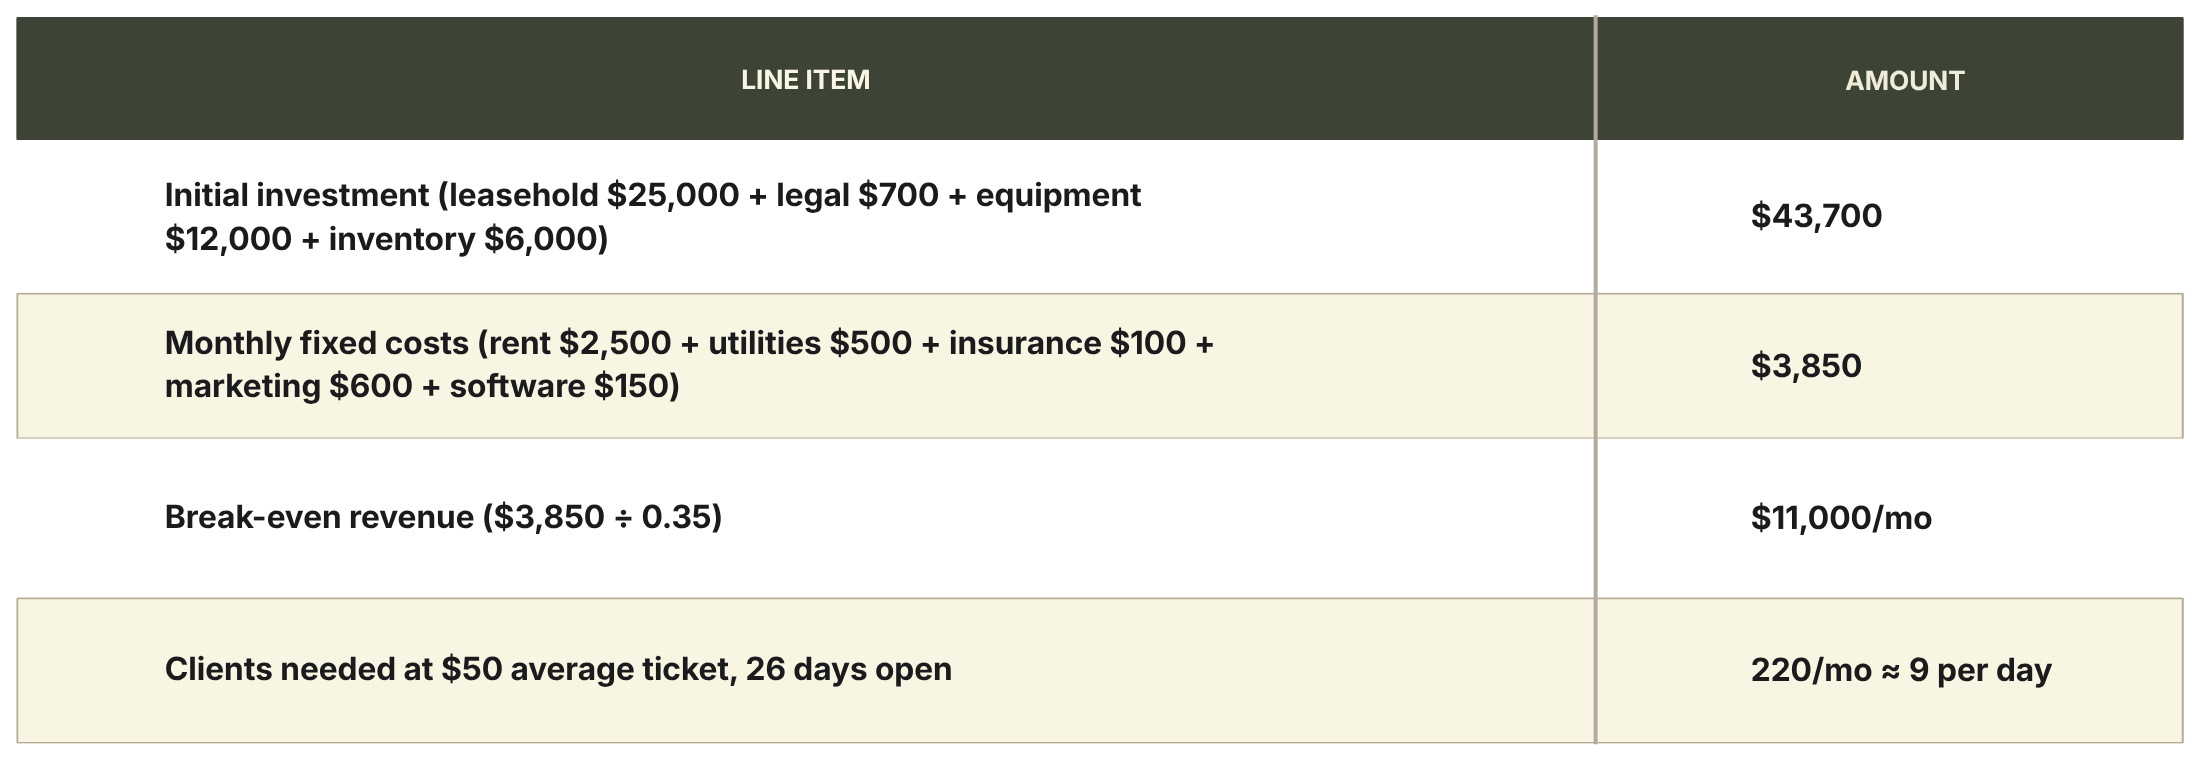Select the Initial investment description cell
2200x760 pixels.
click(x=805, y=216)
